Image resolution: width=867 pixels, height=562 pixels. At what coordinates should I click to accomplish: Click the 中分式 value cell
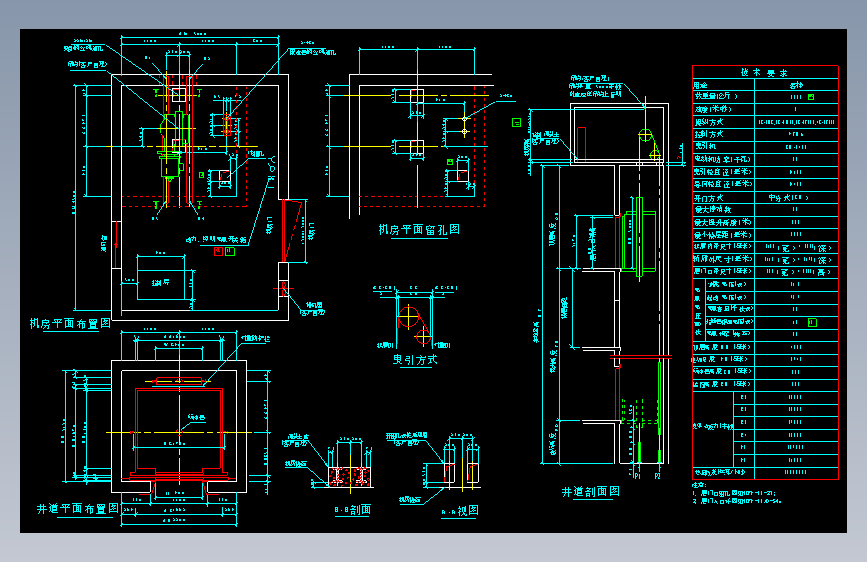pos(788,197)
